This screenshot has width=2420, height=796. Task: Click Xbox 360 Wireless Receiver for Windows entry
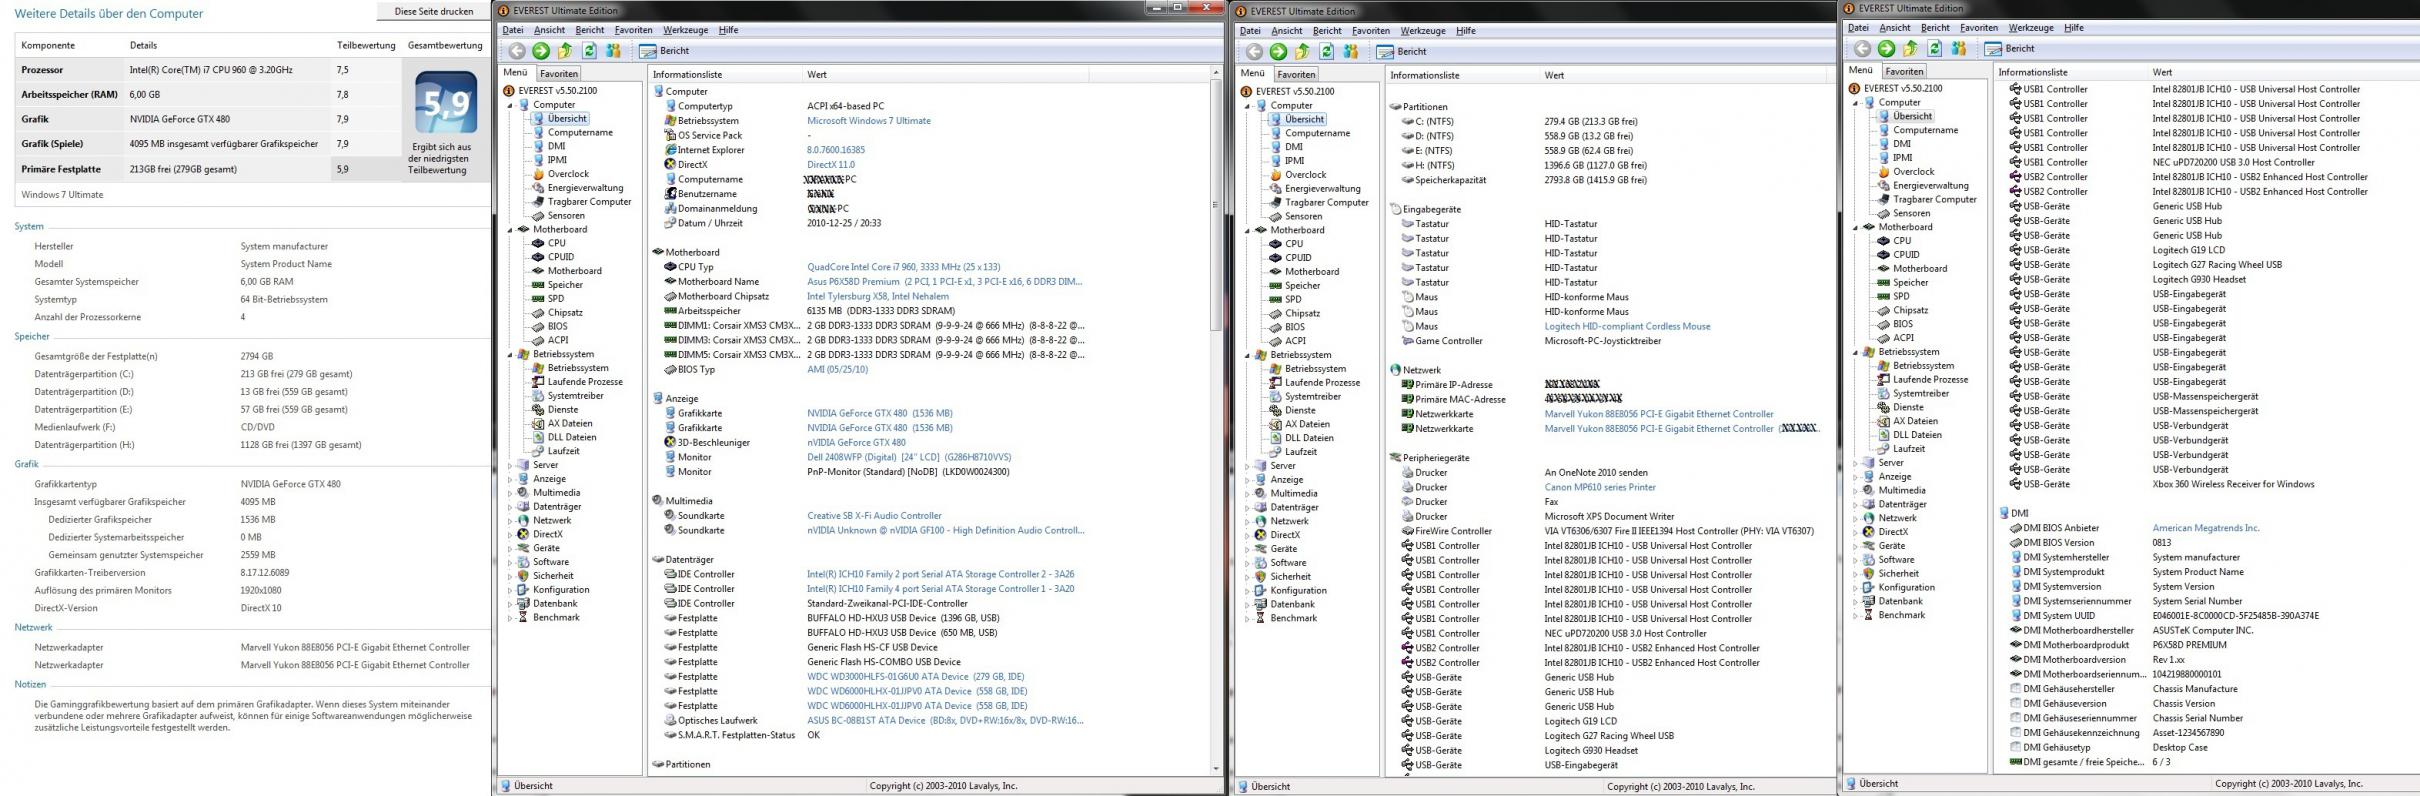pos(2233,485)
